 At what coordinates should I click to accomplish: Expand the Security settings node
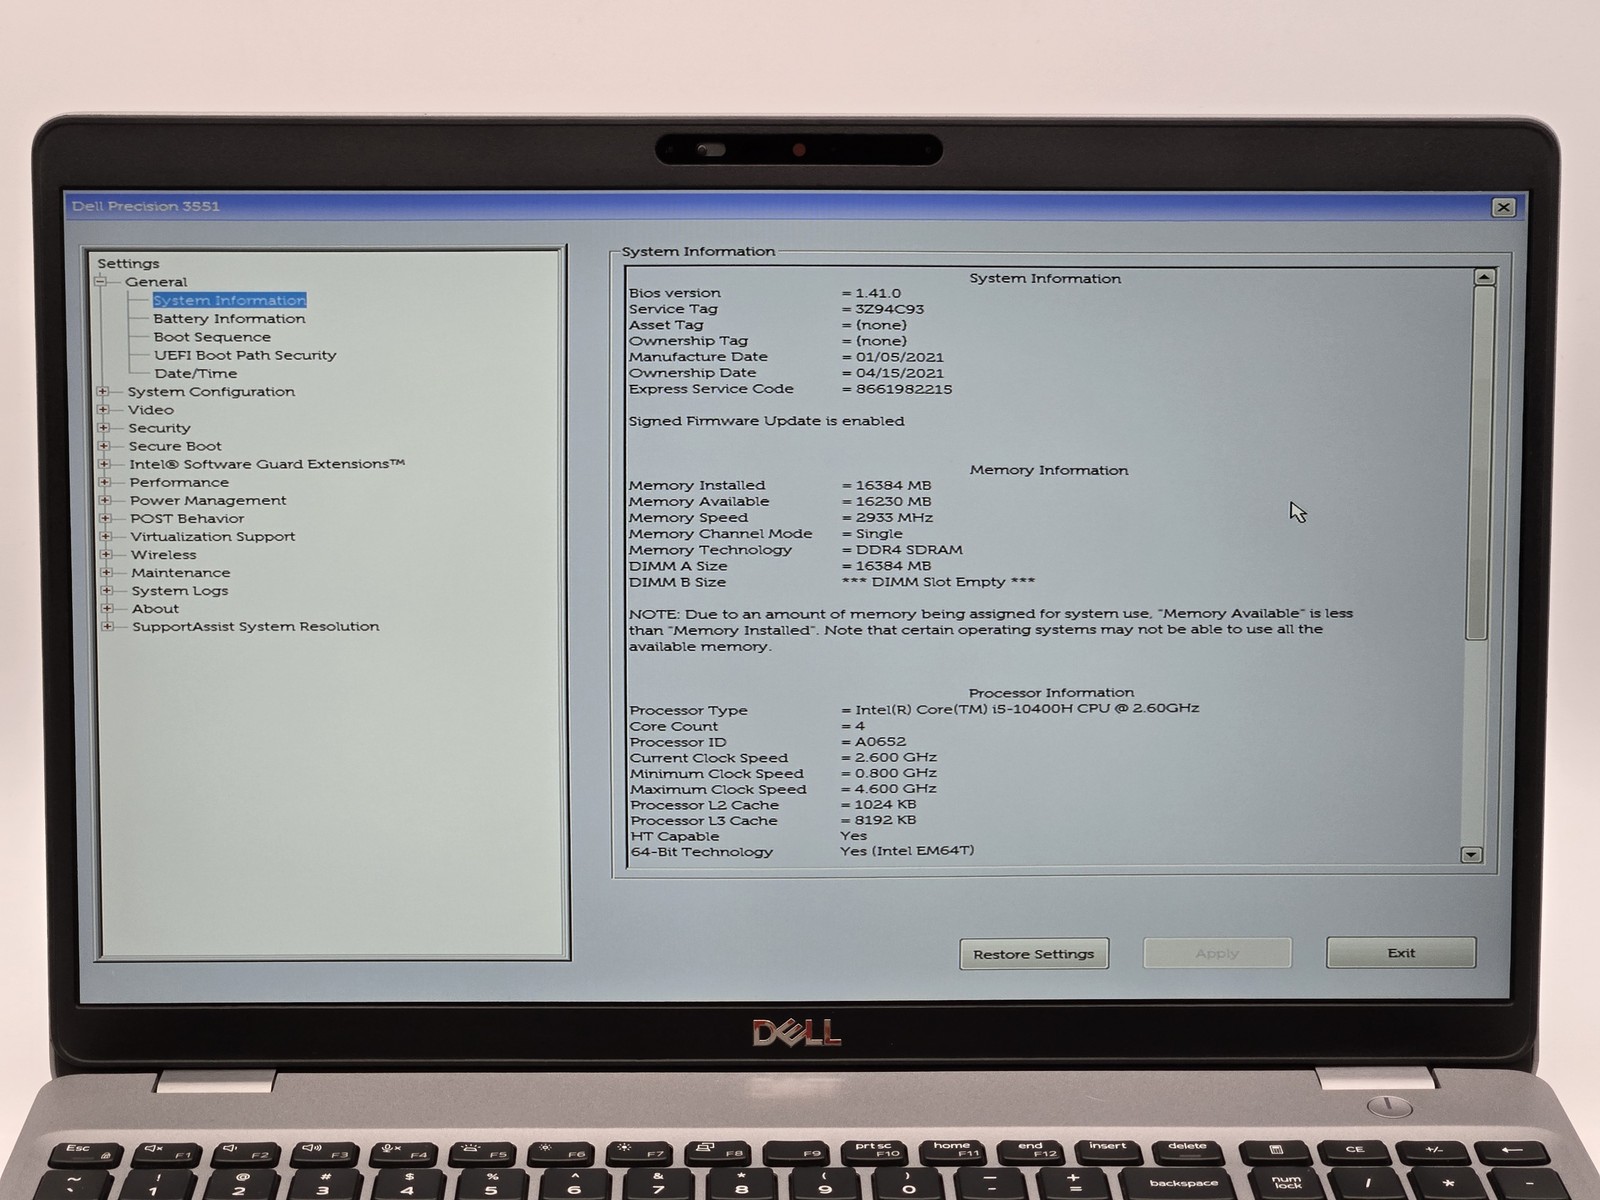click(103, 427)
